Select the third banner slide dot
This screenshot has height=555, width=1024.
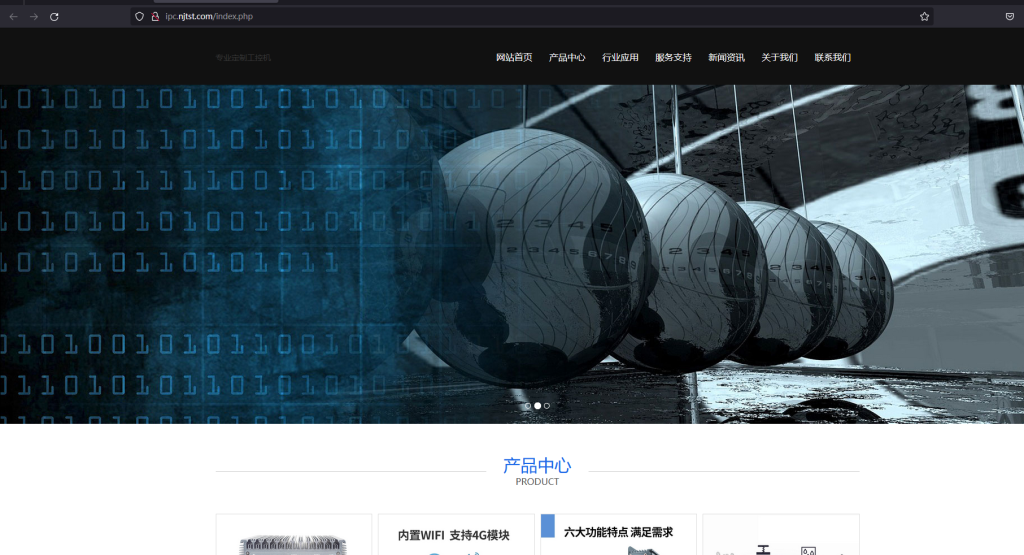pyautogui.click(x=547, y=406)
